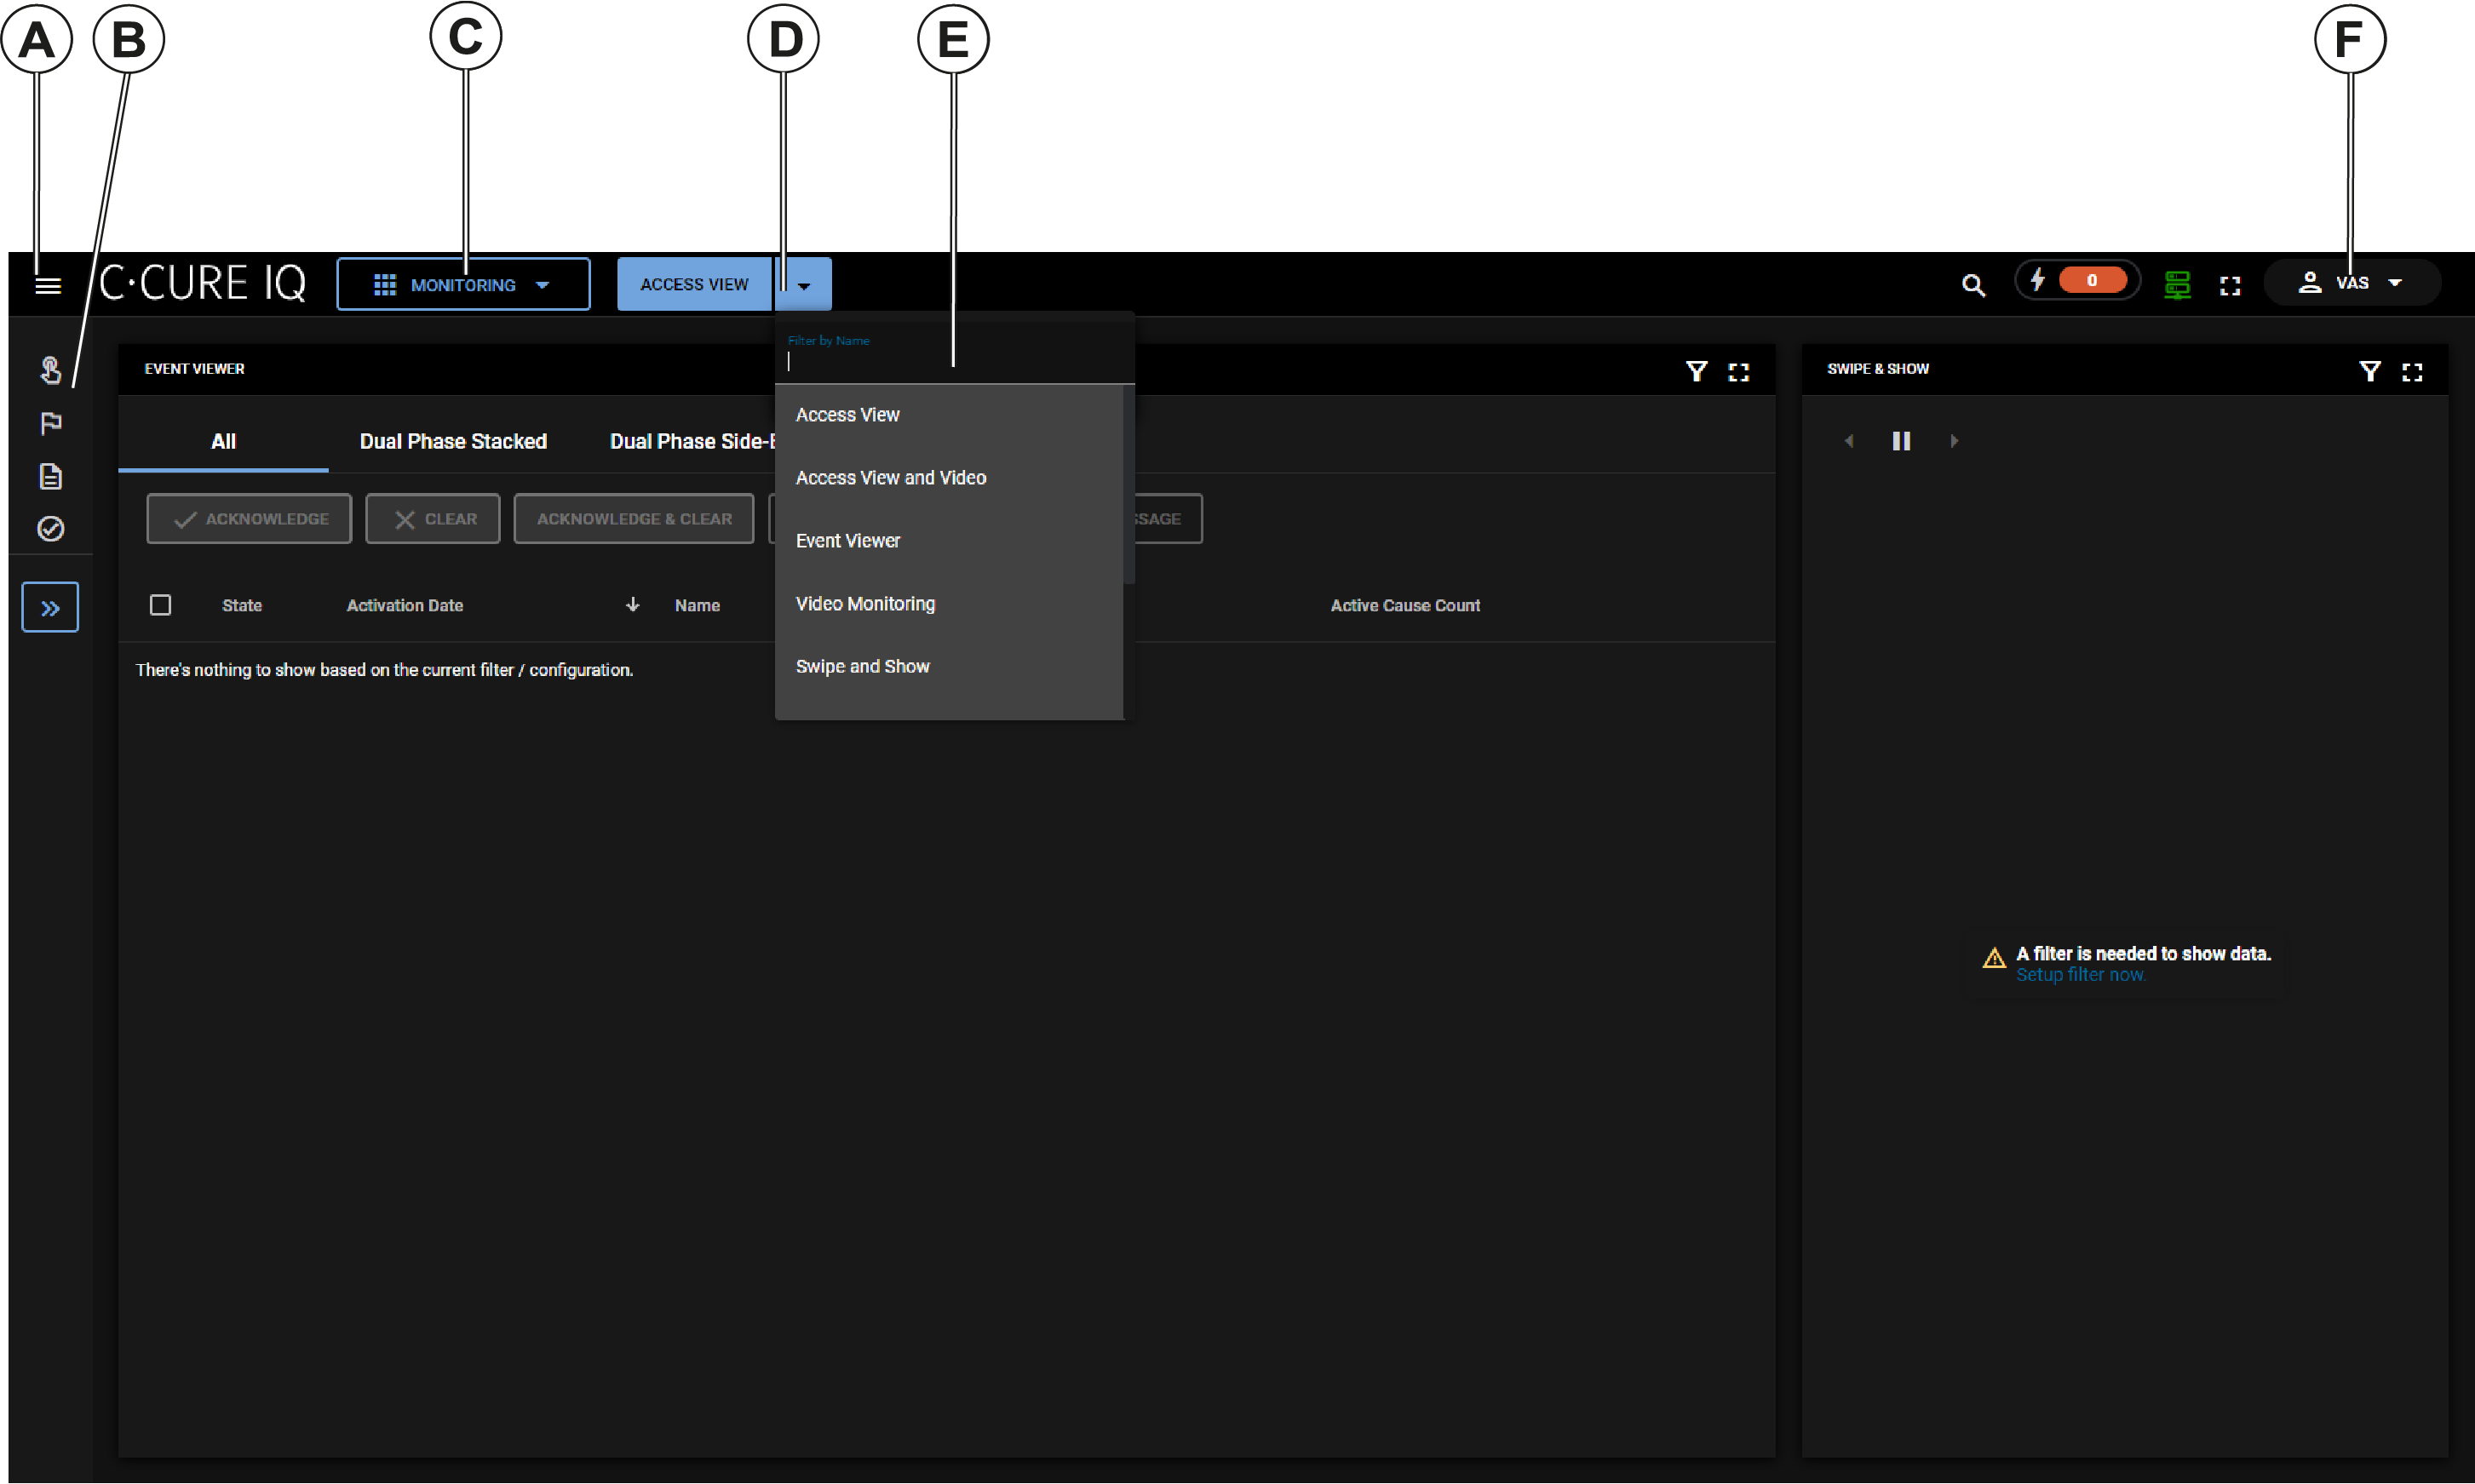Open Event Viewer filter funnel icon
Screen dimensions: 2475x1484
point(1696,371)
